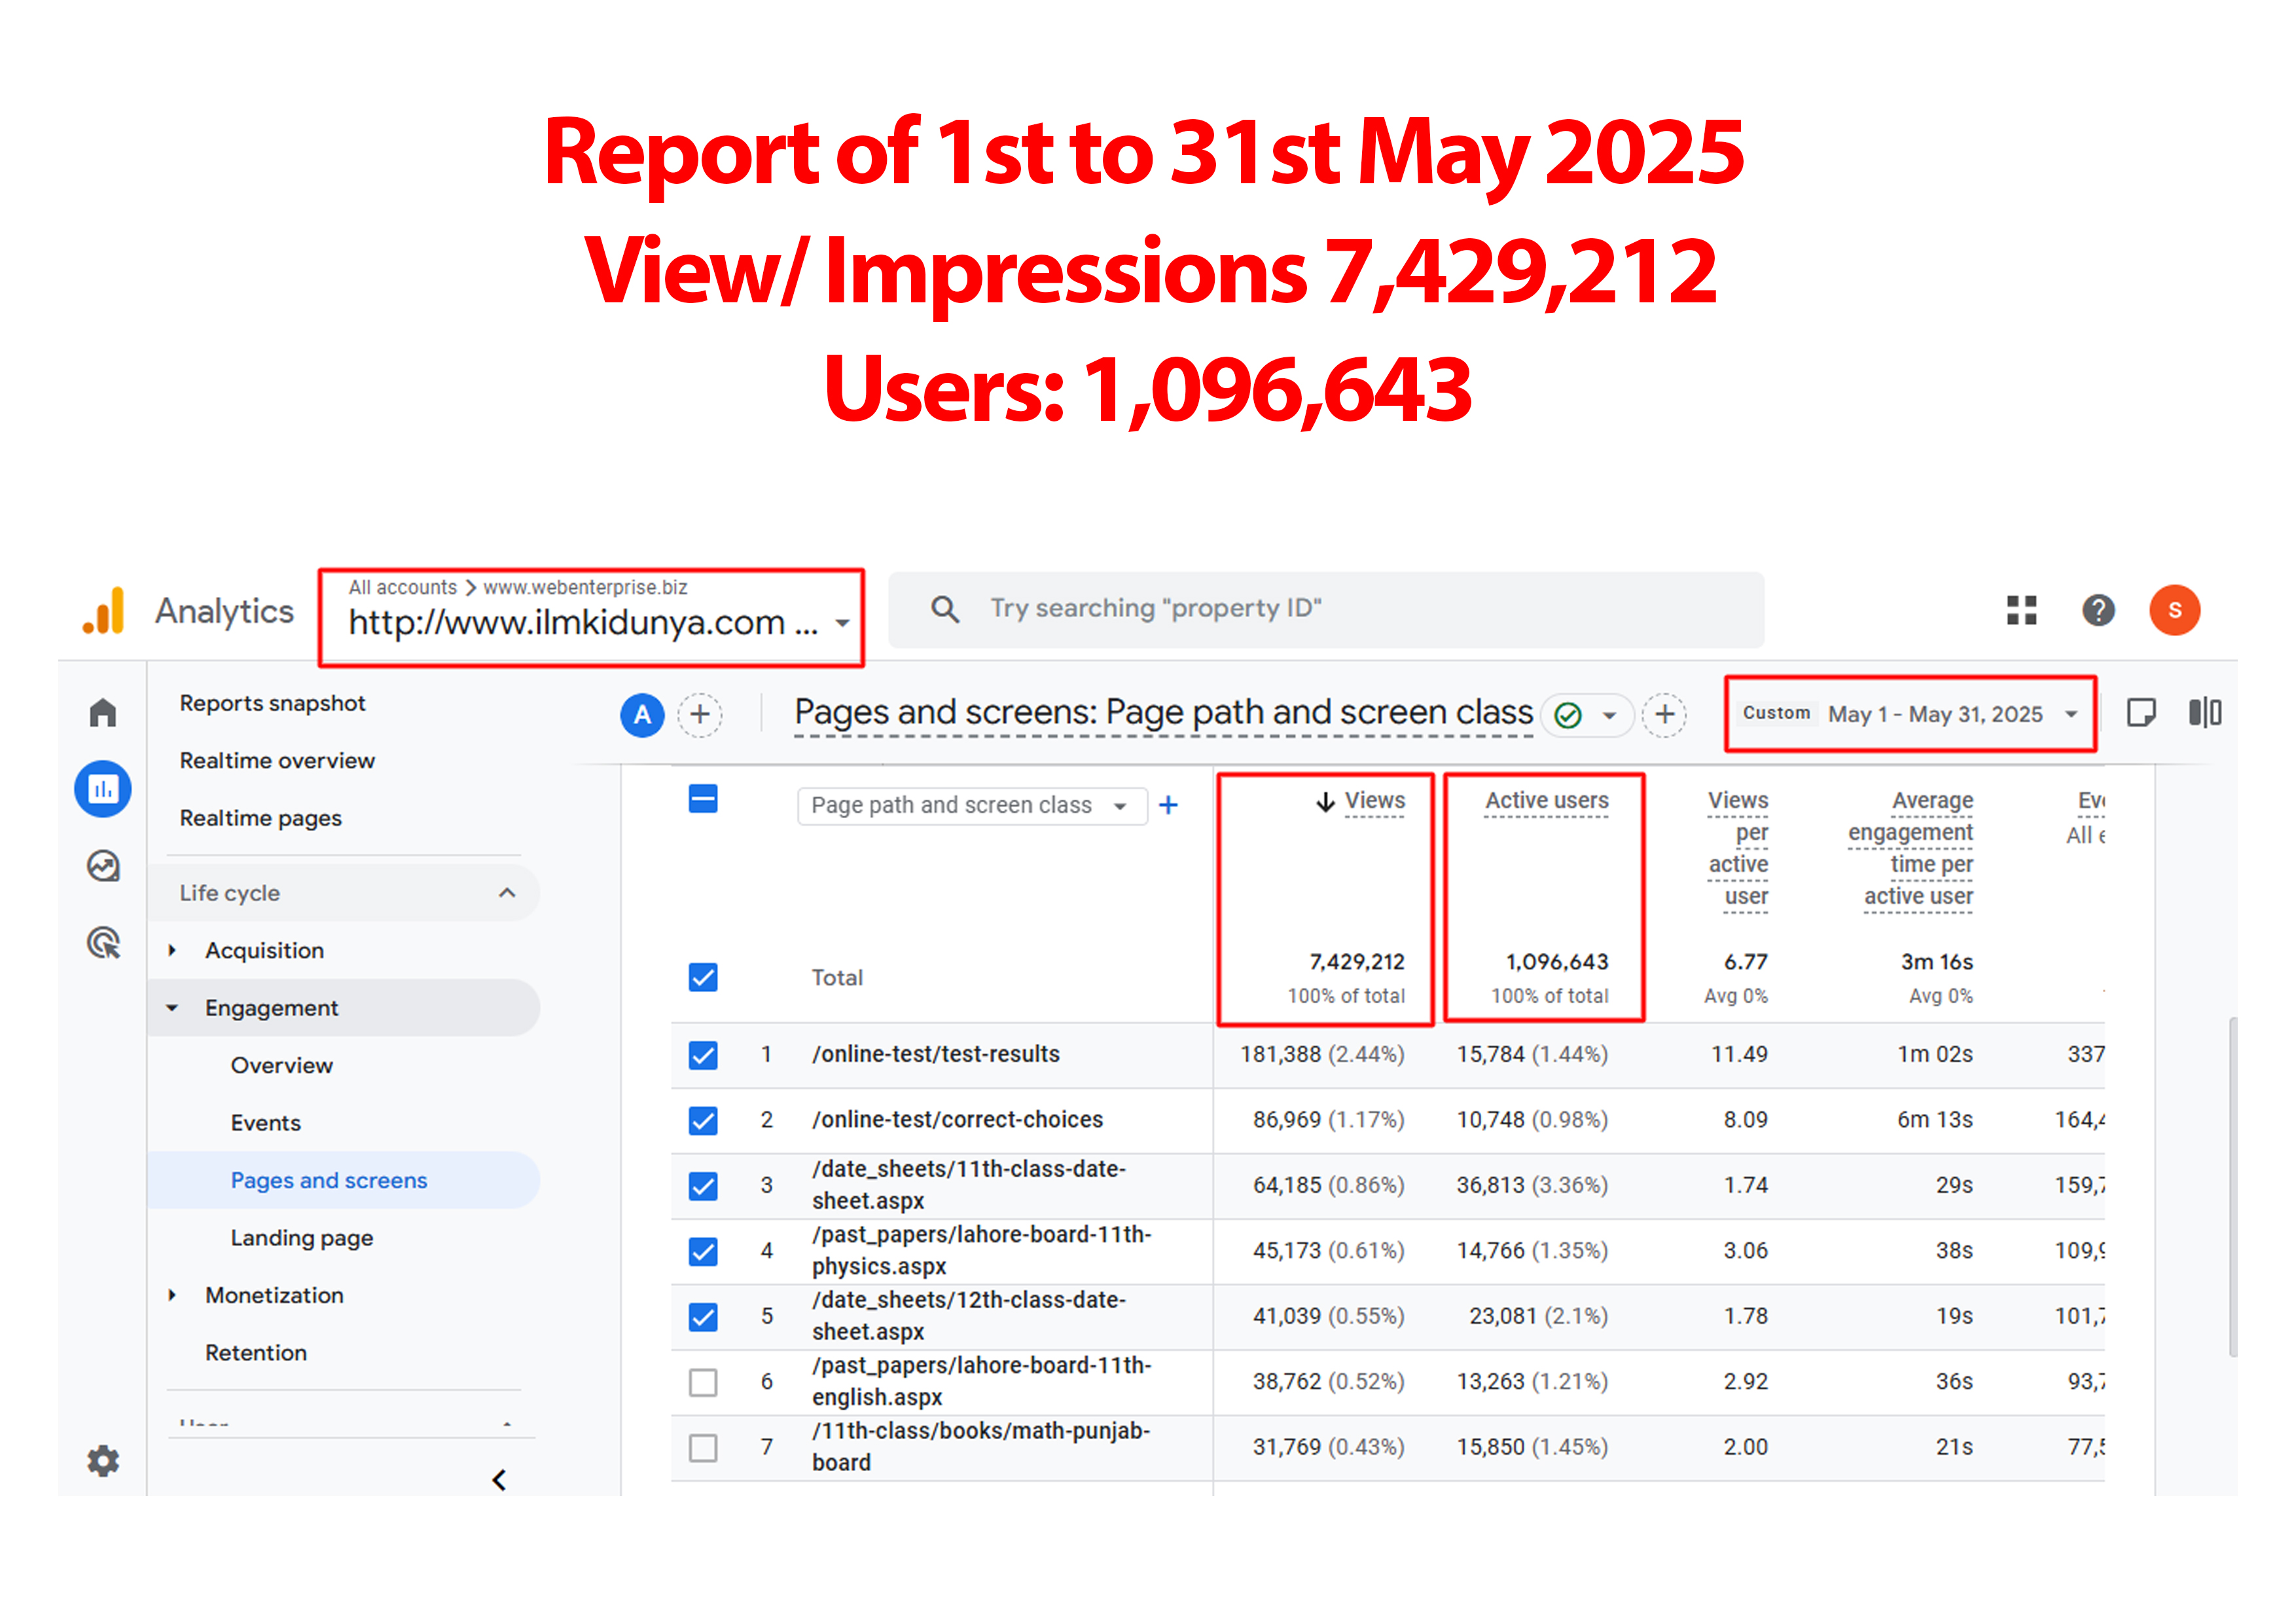2296x1623 pixels.
Task: Open the Explore icon in left rail
Action: point(103,866)
